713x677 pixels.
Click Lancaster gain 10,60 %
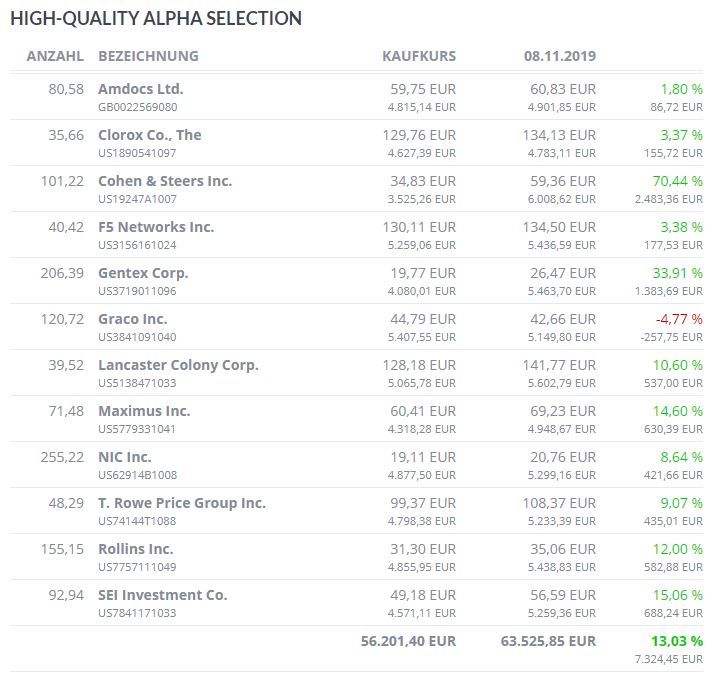[678, 365]
